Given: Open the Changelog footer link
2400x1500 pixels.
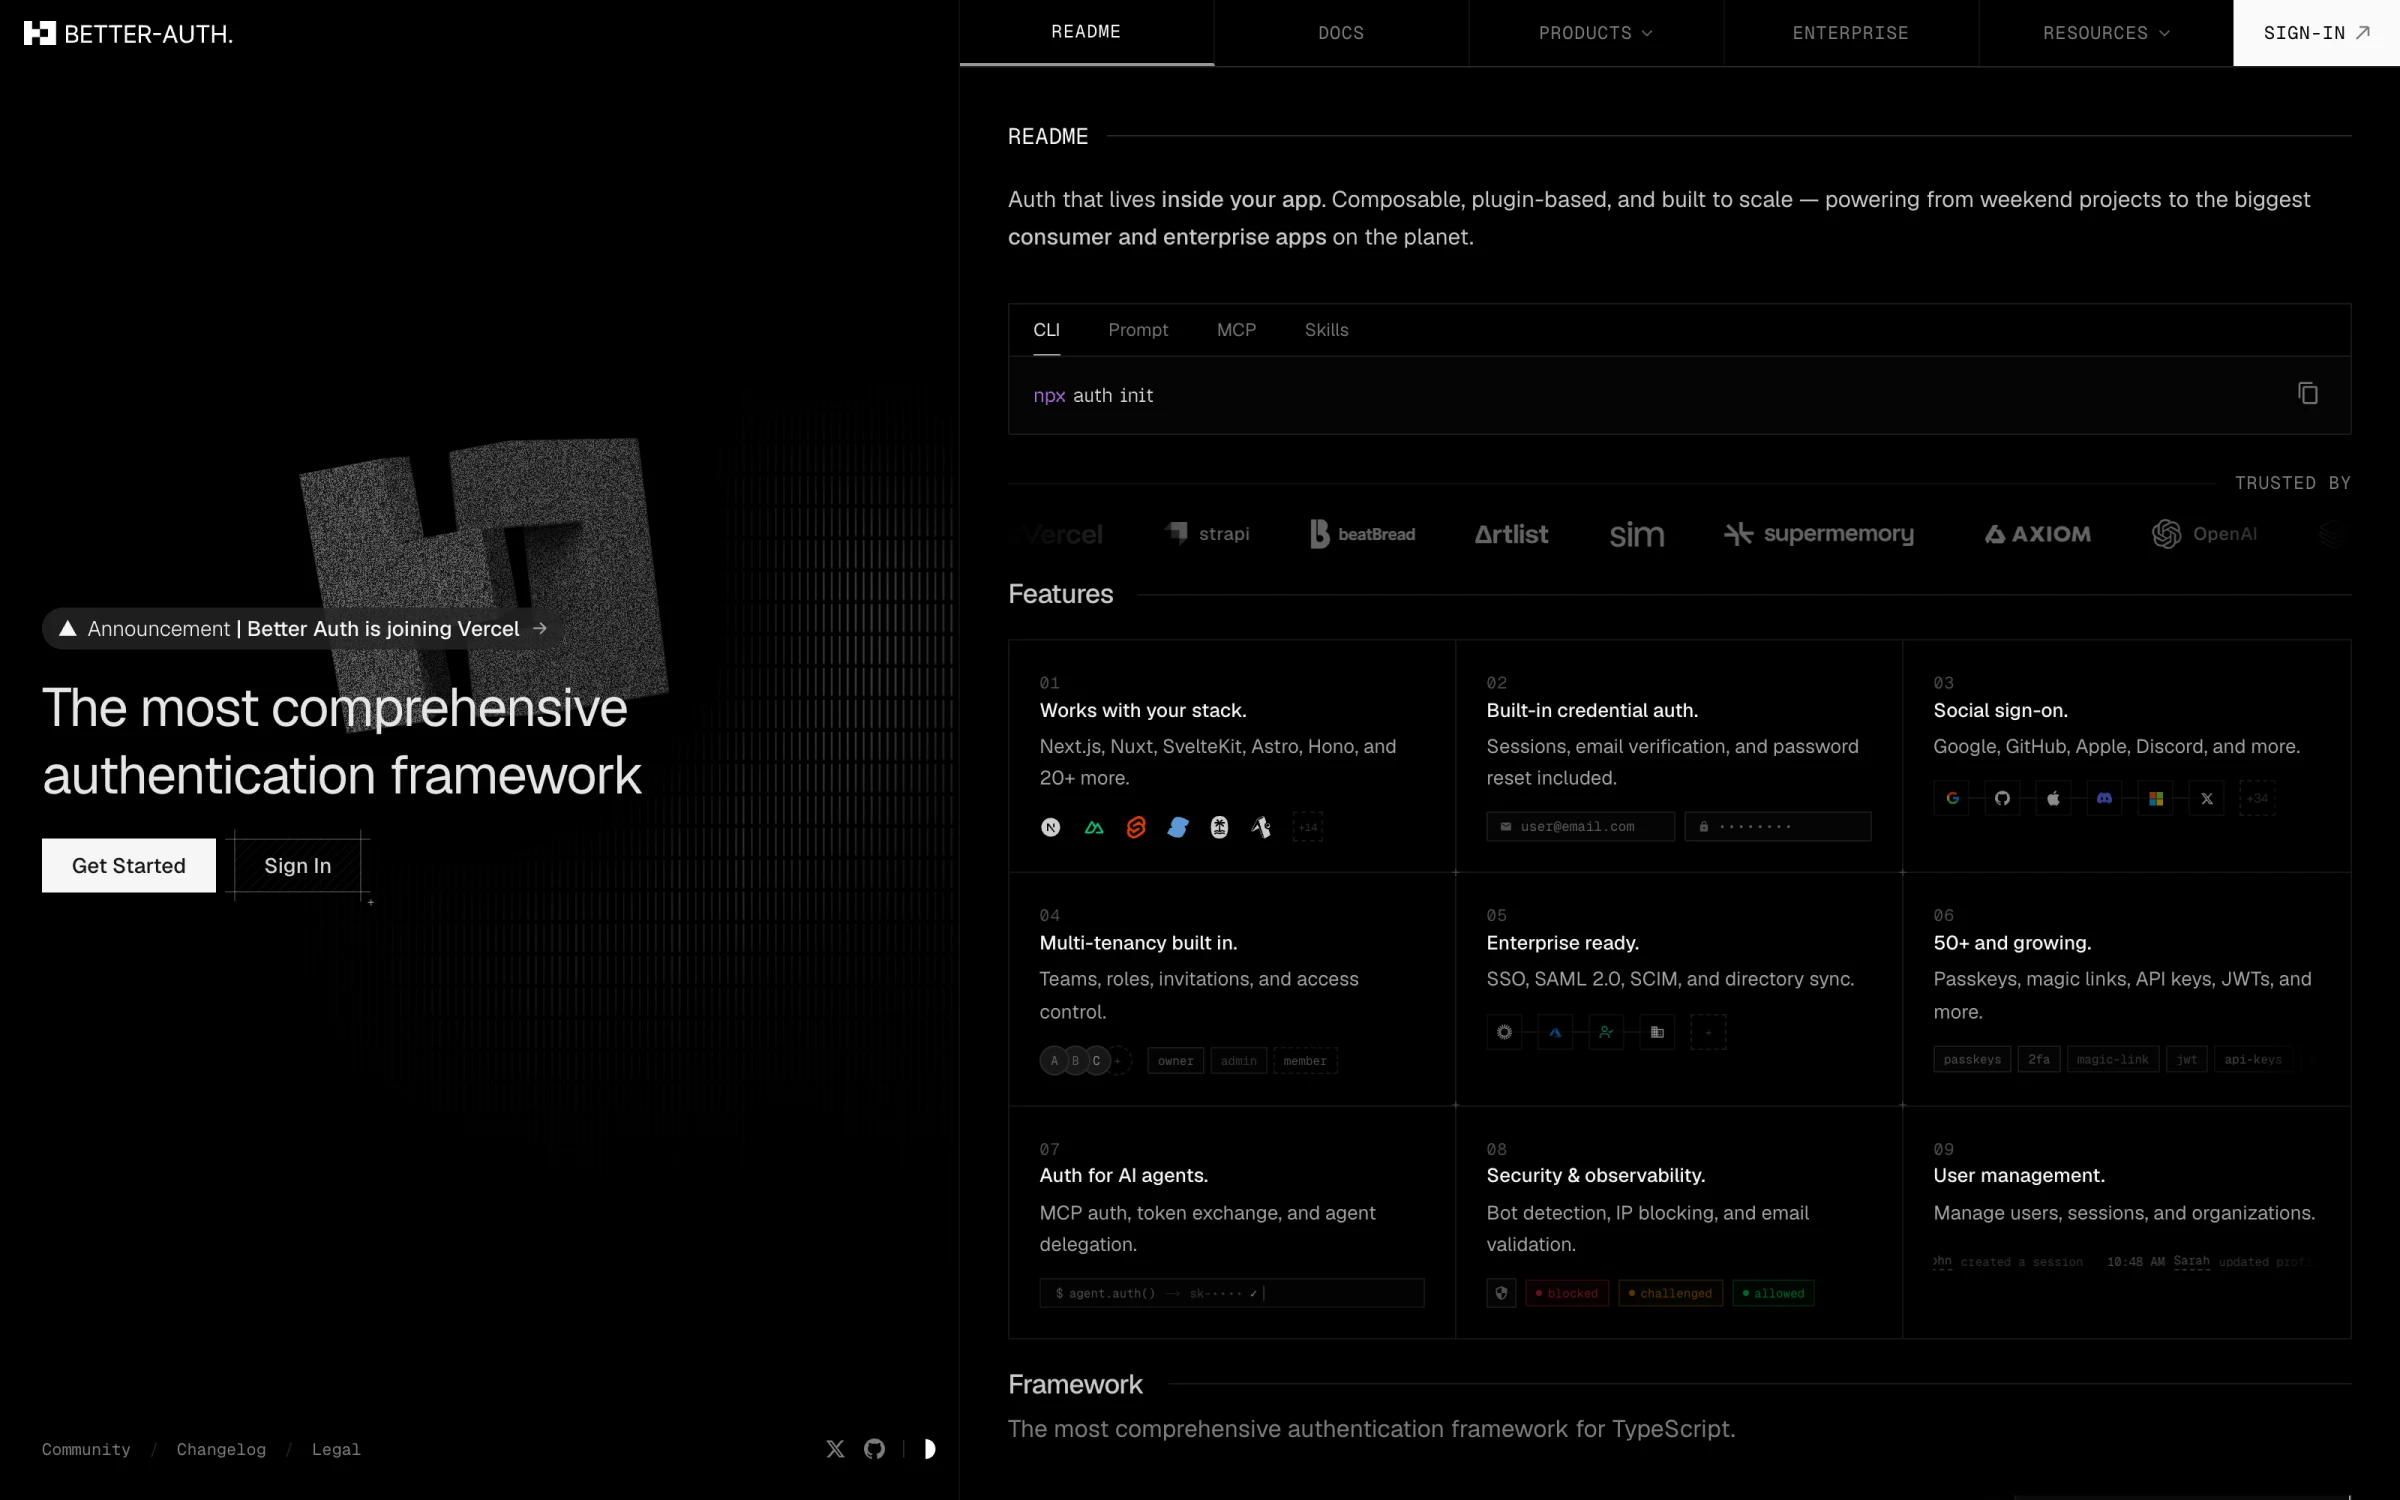Looking at the screenshot, I should click(221, 1449).
